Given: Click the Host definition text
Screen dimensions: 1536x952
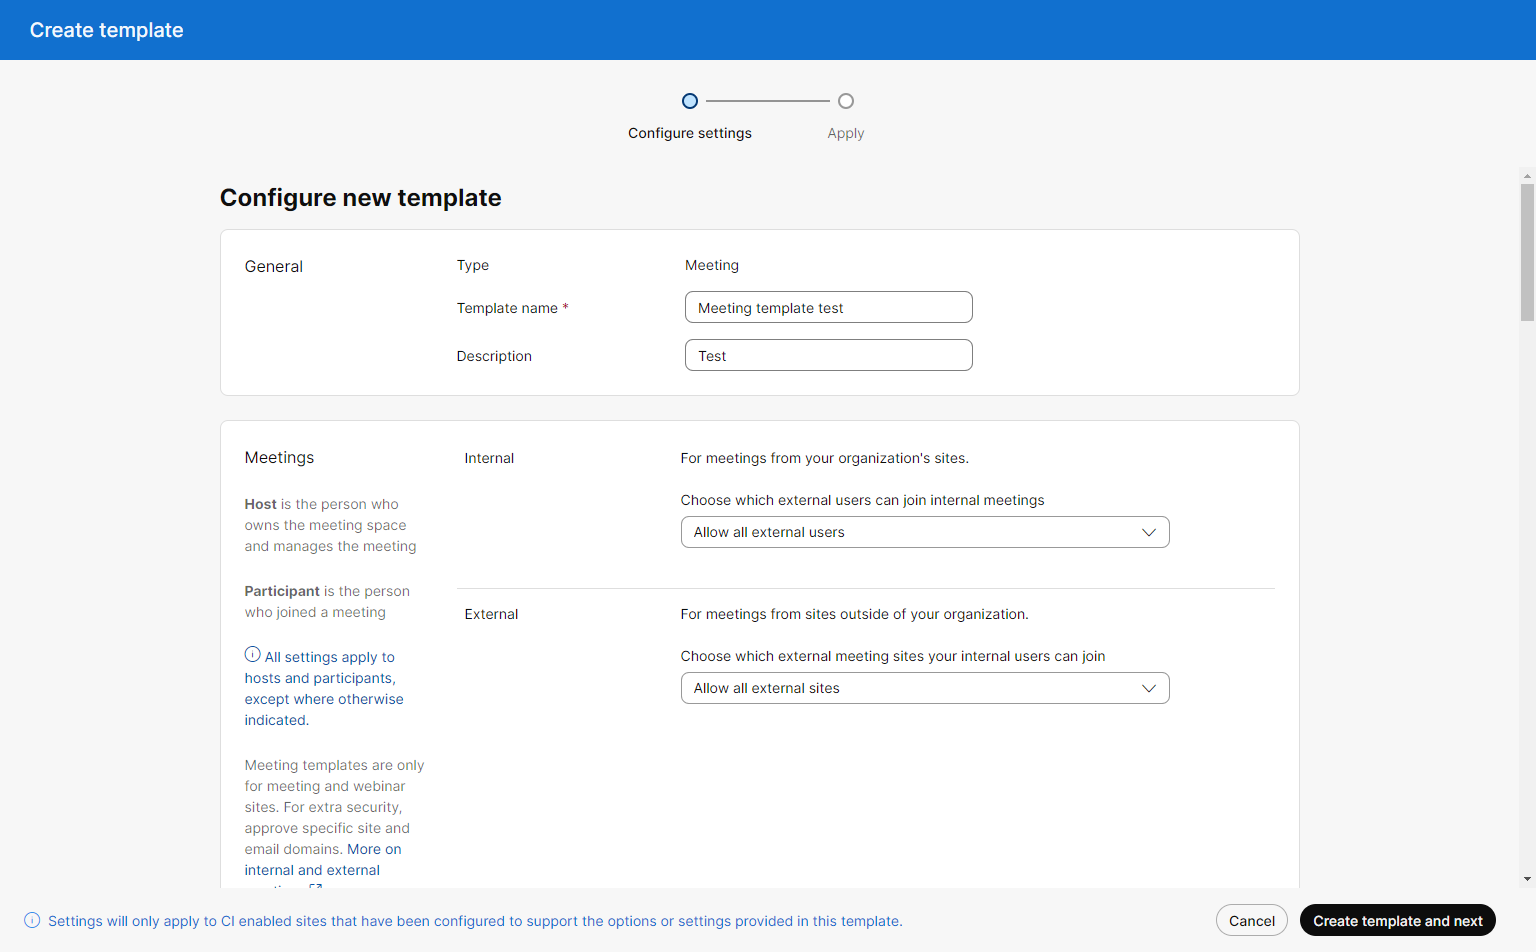Looking at the screenshot, I should [331, 525].
